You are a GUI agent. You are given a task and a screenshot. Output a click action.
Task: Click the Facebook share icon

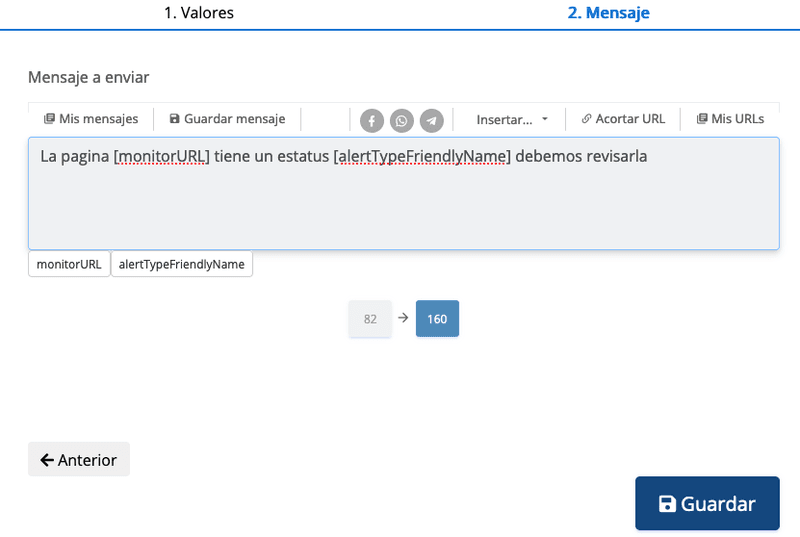371,121
